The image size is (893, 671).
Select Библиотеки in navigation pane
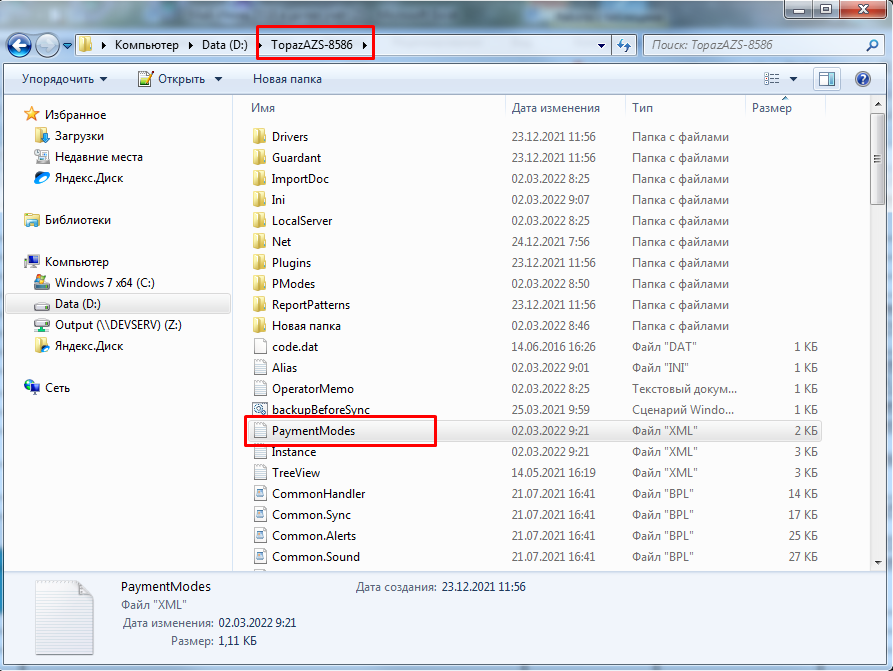(77, 220)
